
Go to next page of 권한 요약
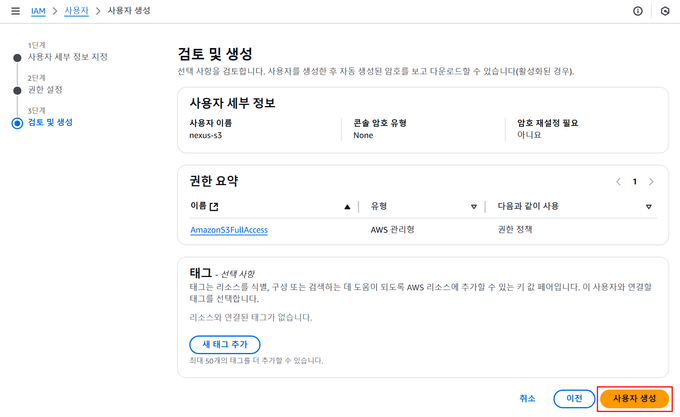click(651, 182)
